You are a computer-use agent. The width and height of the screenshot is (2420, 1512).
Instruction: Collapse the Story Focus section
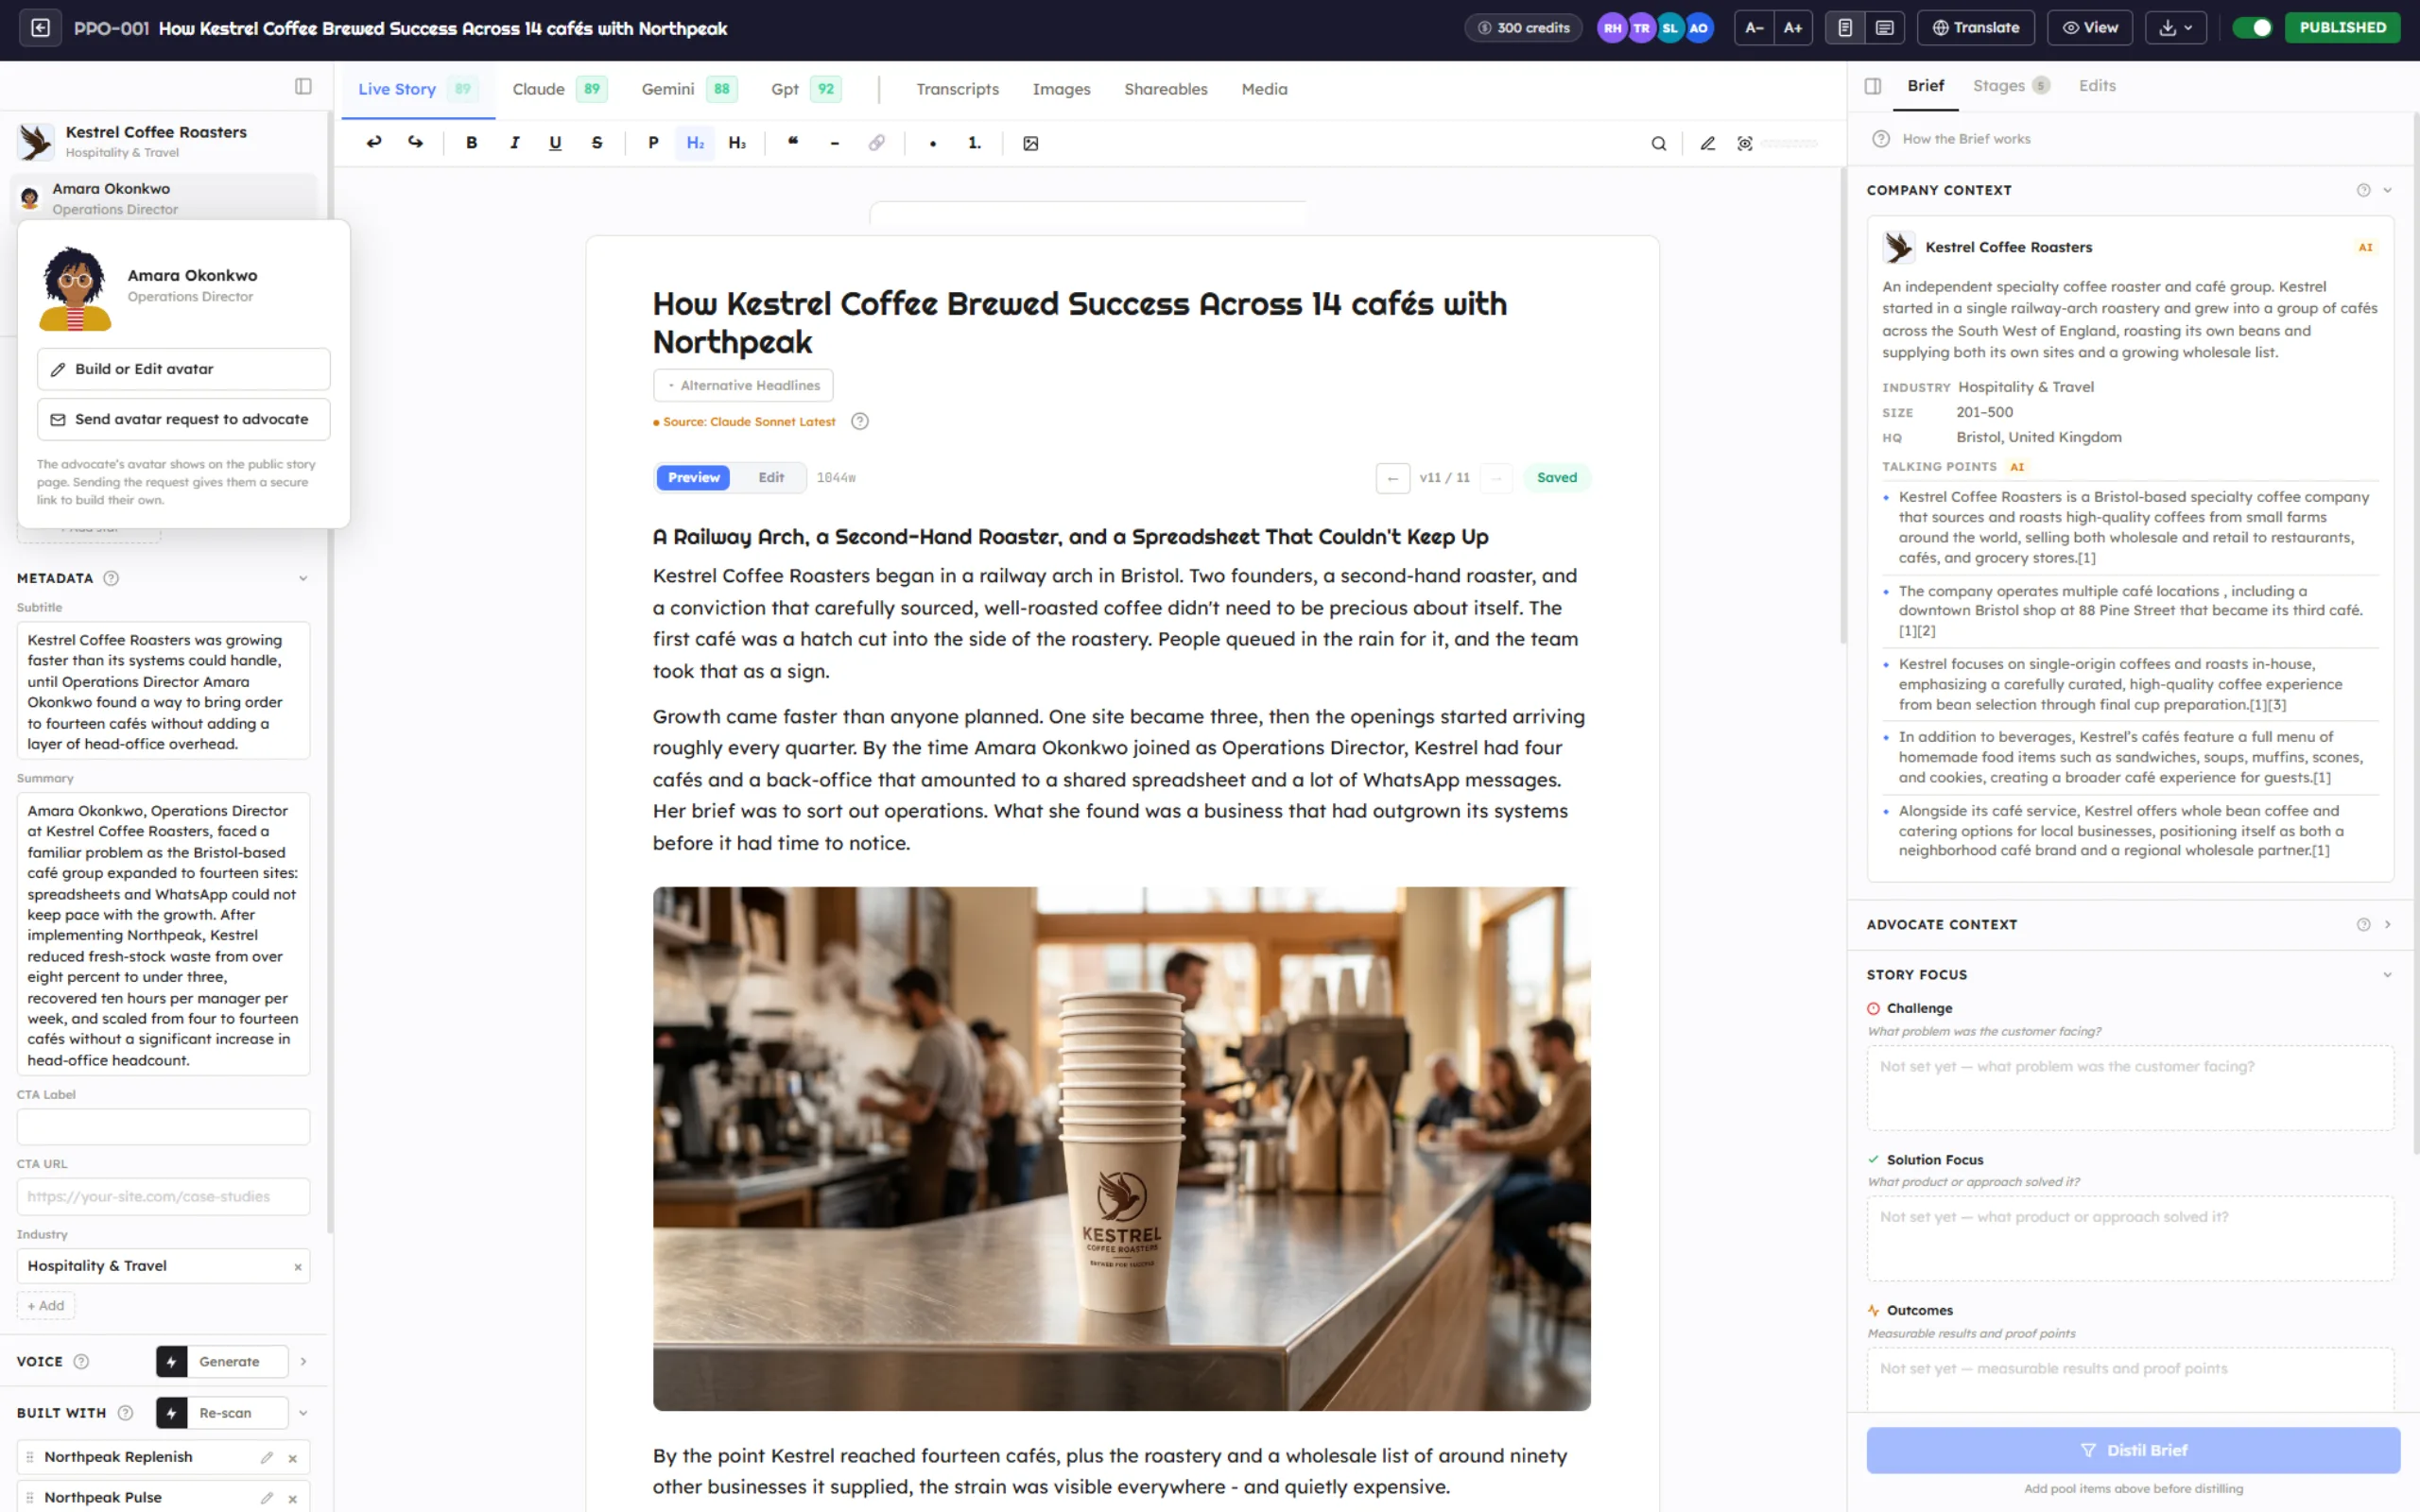pyautogui.click(x=2387, y=975)
